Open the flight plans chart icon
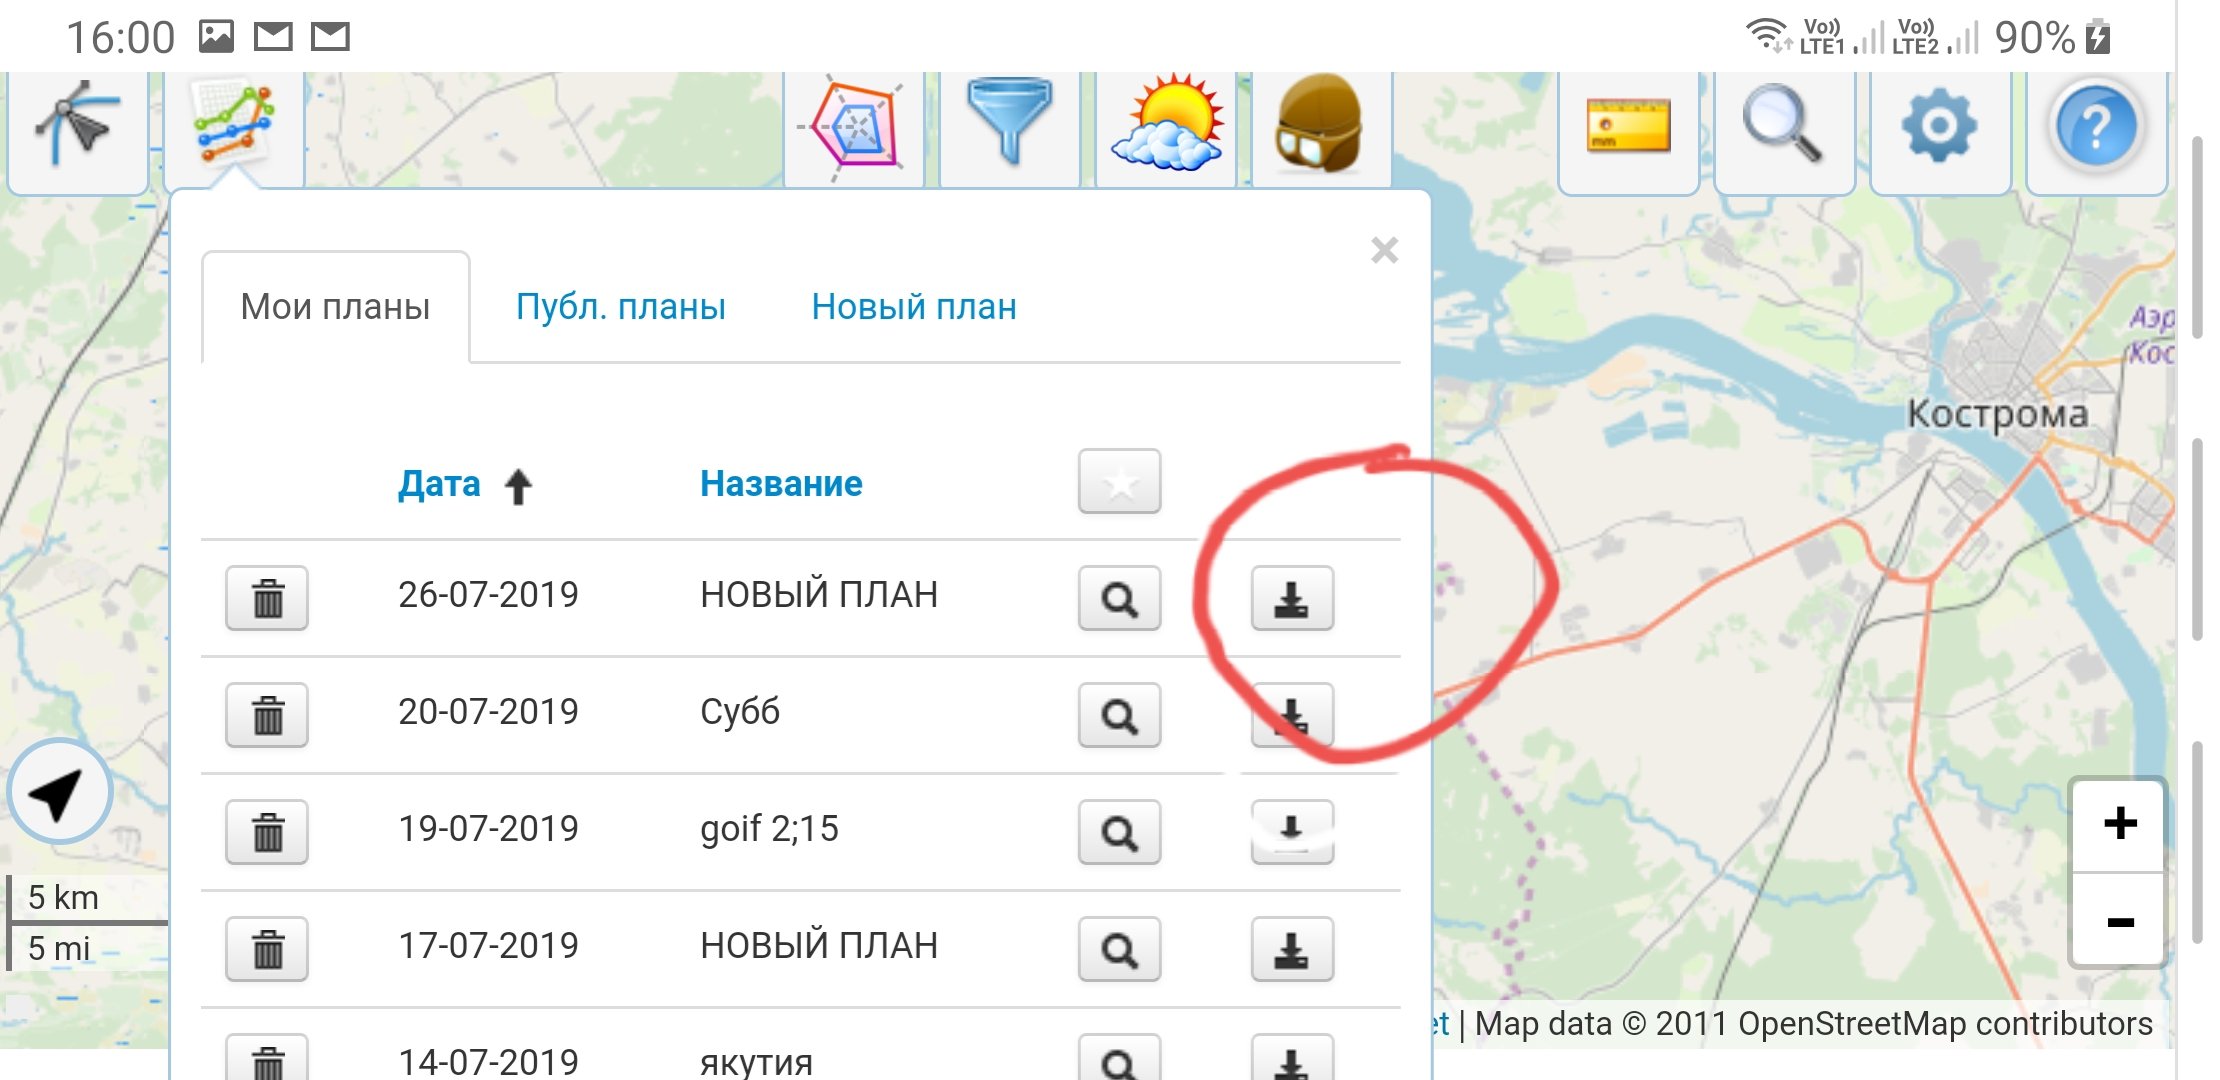2220x1080 pixels. 234,127
